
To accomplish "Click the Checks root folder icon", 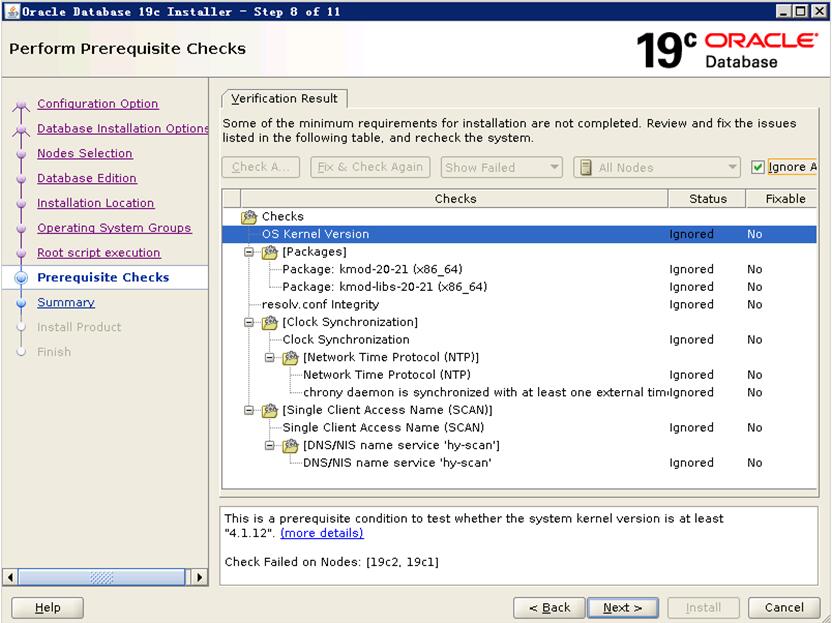I will 249,217.
